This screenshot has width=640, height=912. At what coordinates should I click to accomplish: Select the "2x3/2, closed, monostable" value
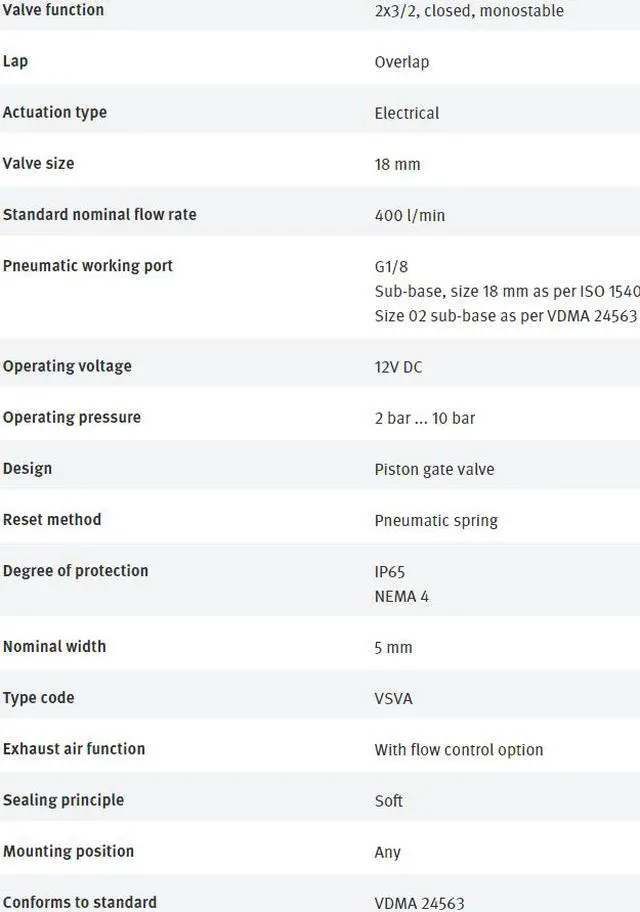(469, 11)
